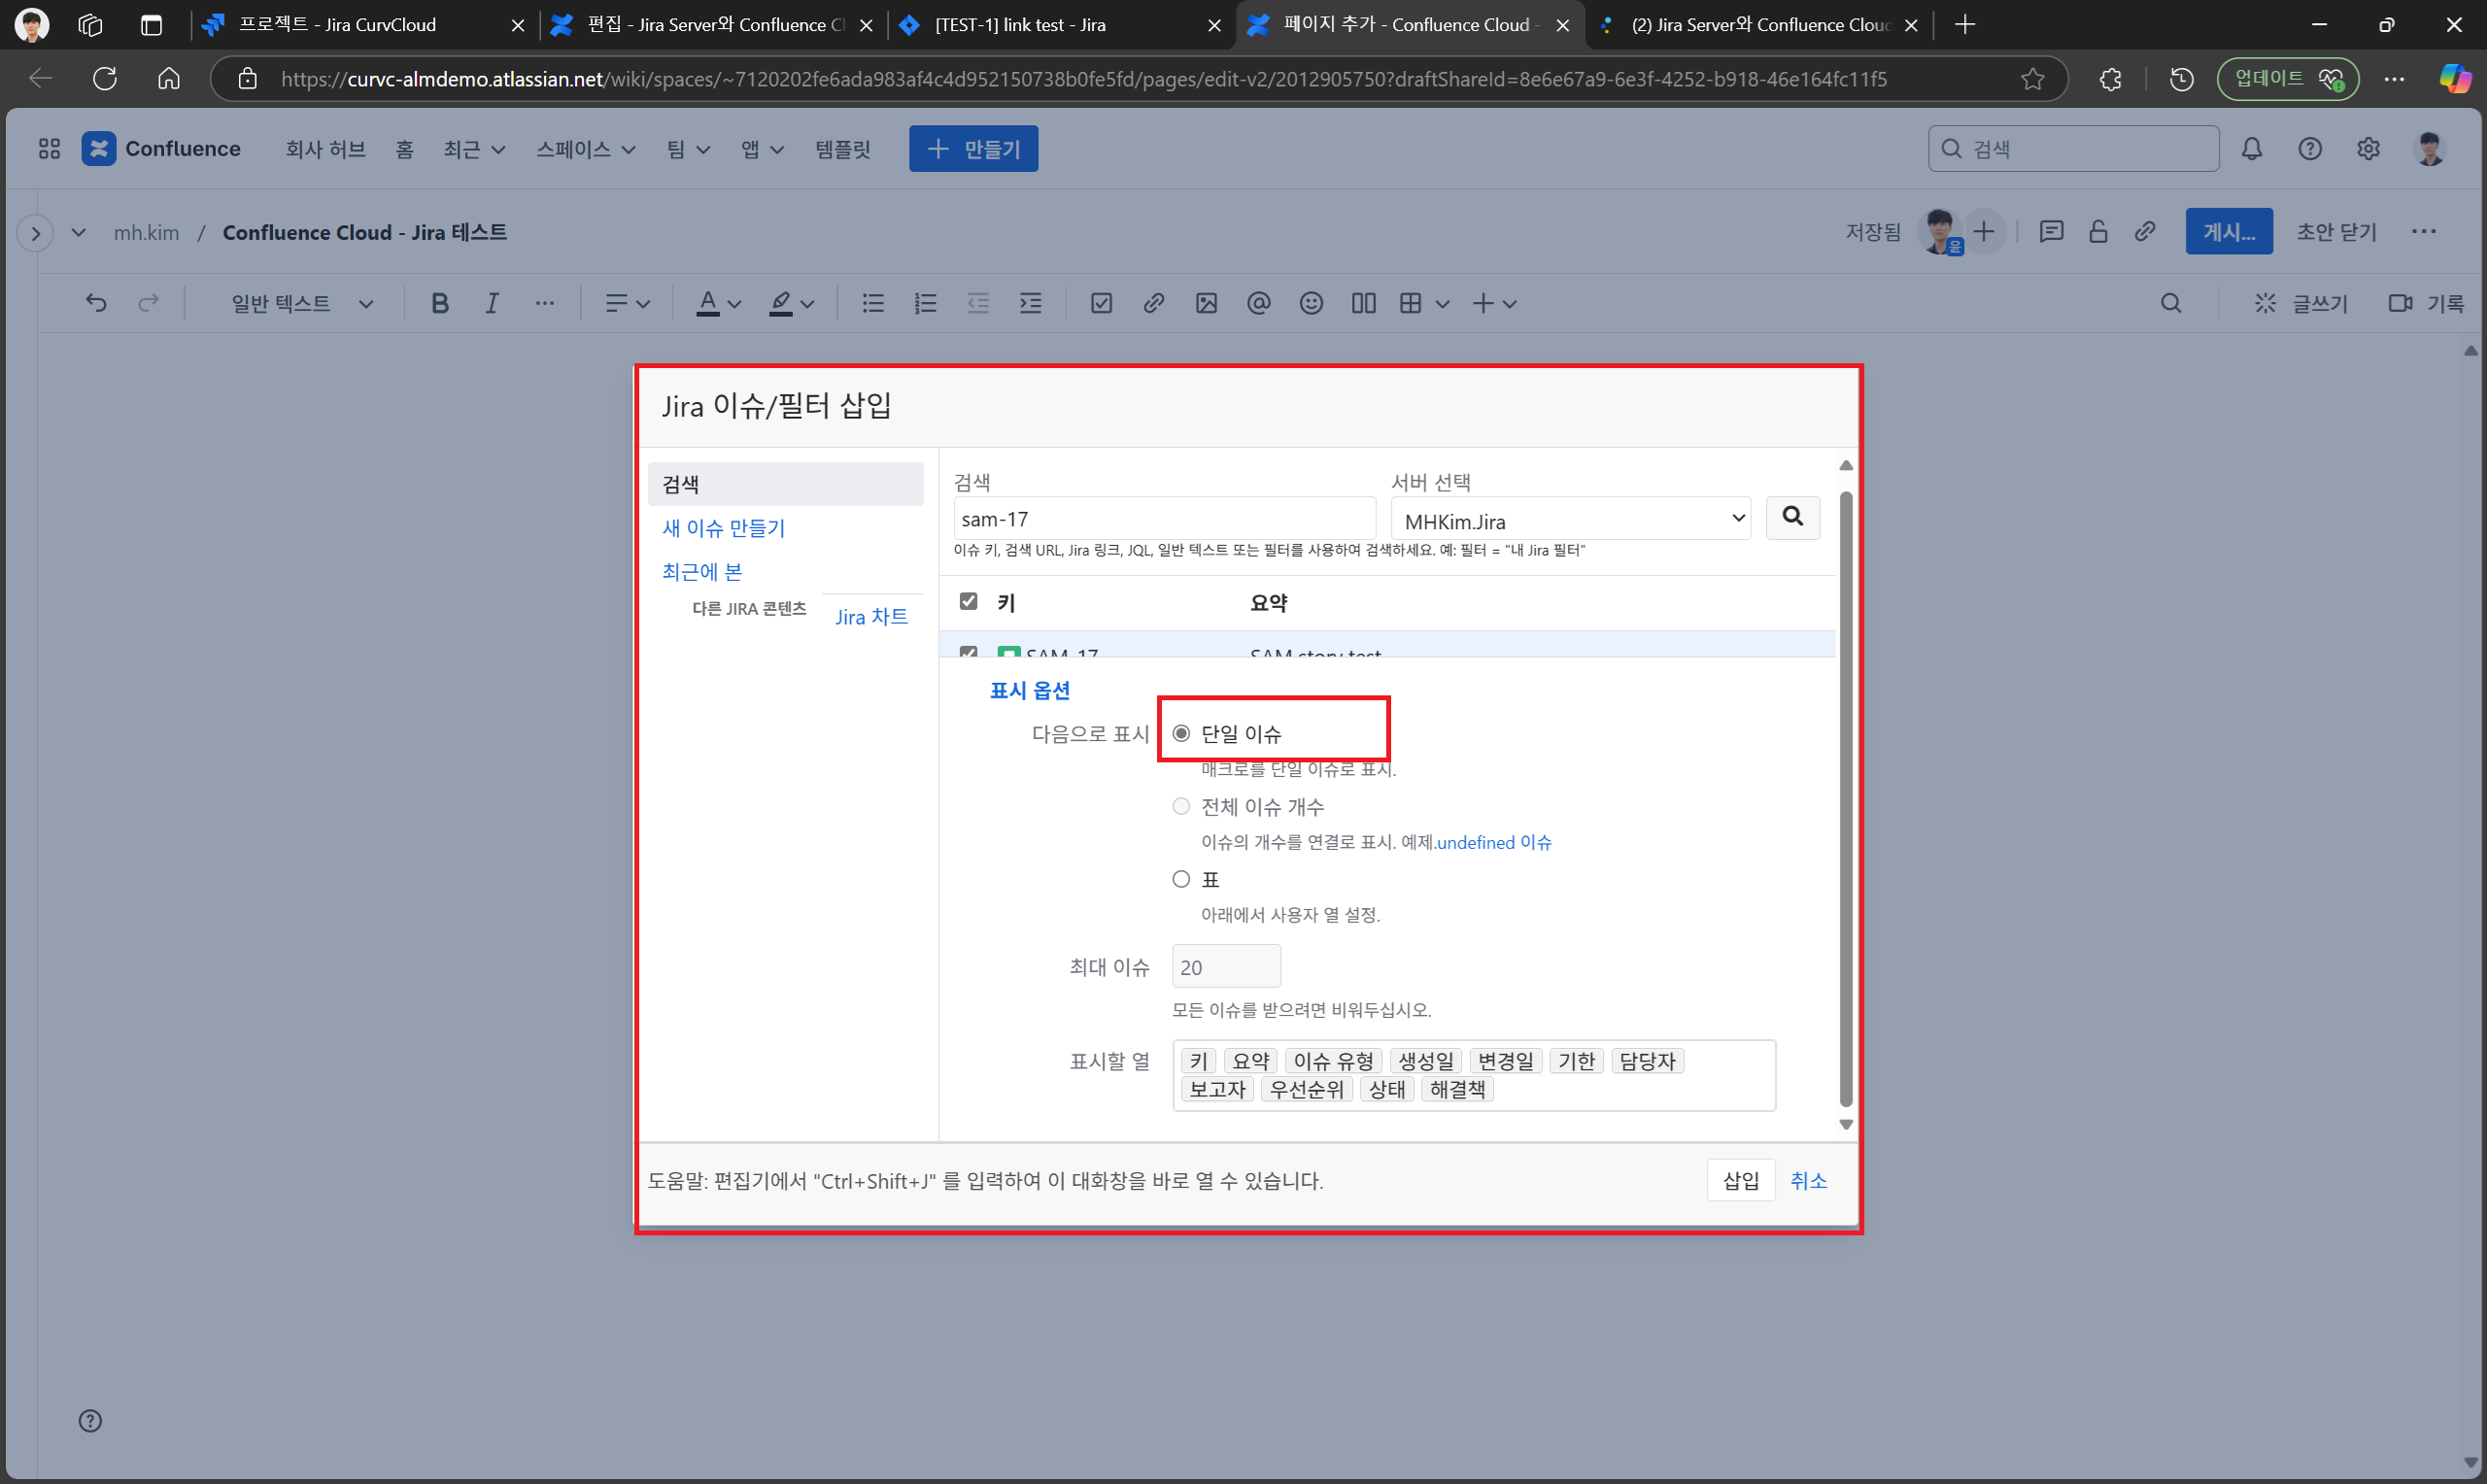Image resolution: width=2487 pixels, height=1484 pixels.
Task: Run the Jira search magnifier button
Action: [x=1793, y=517]
